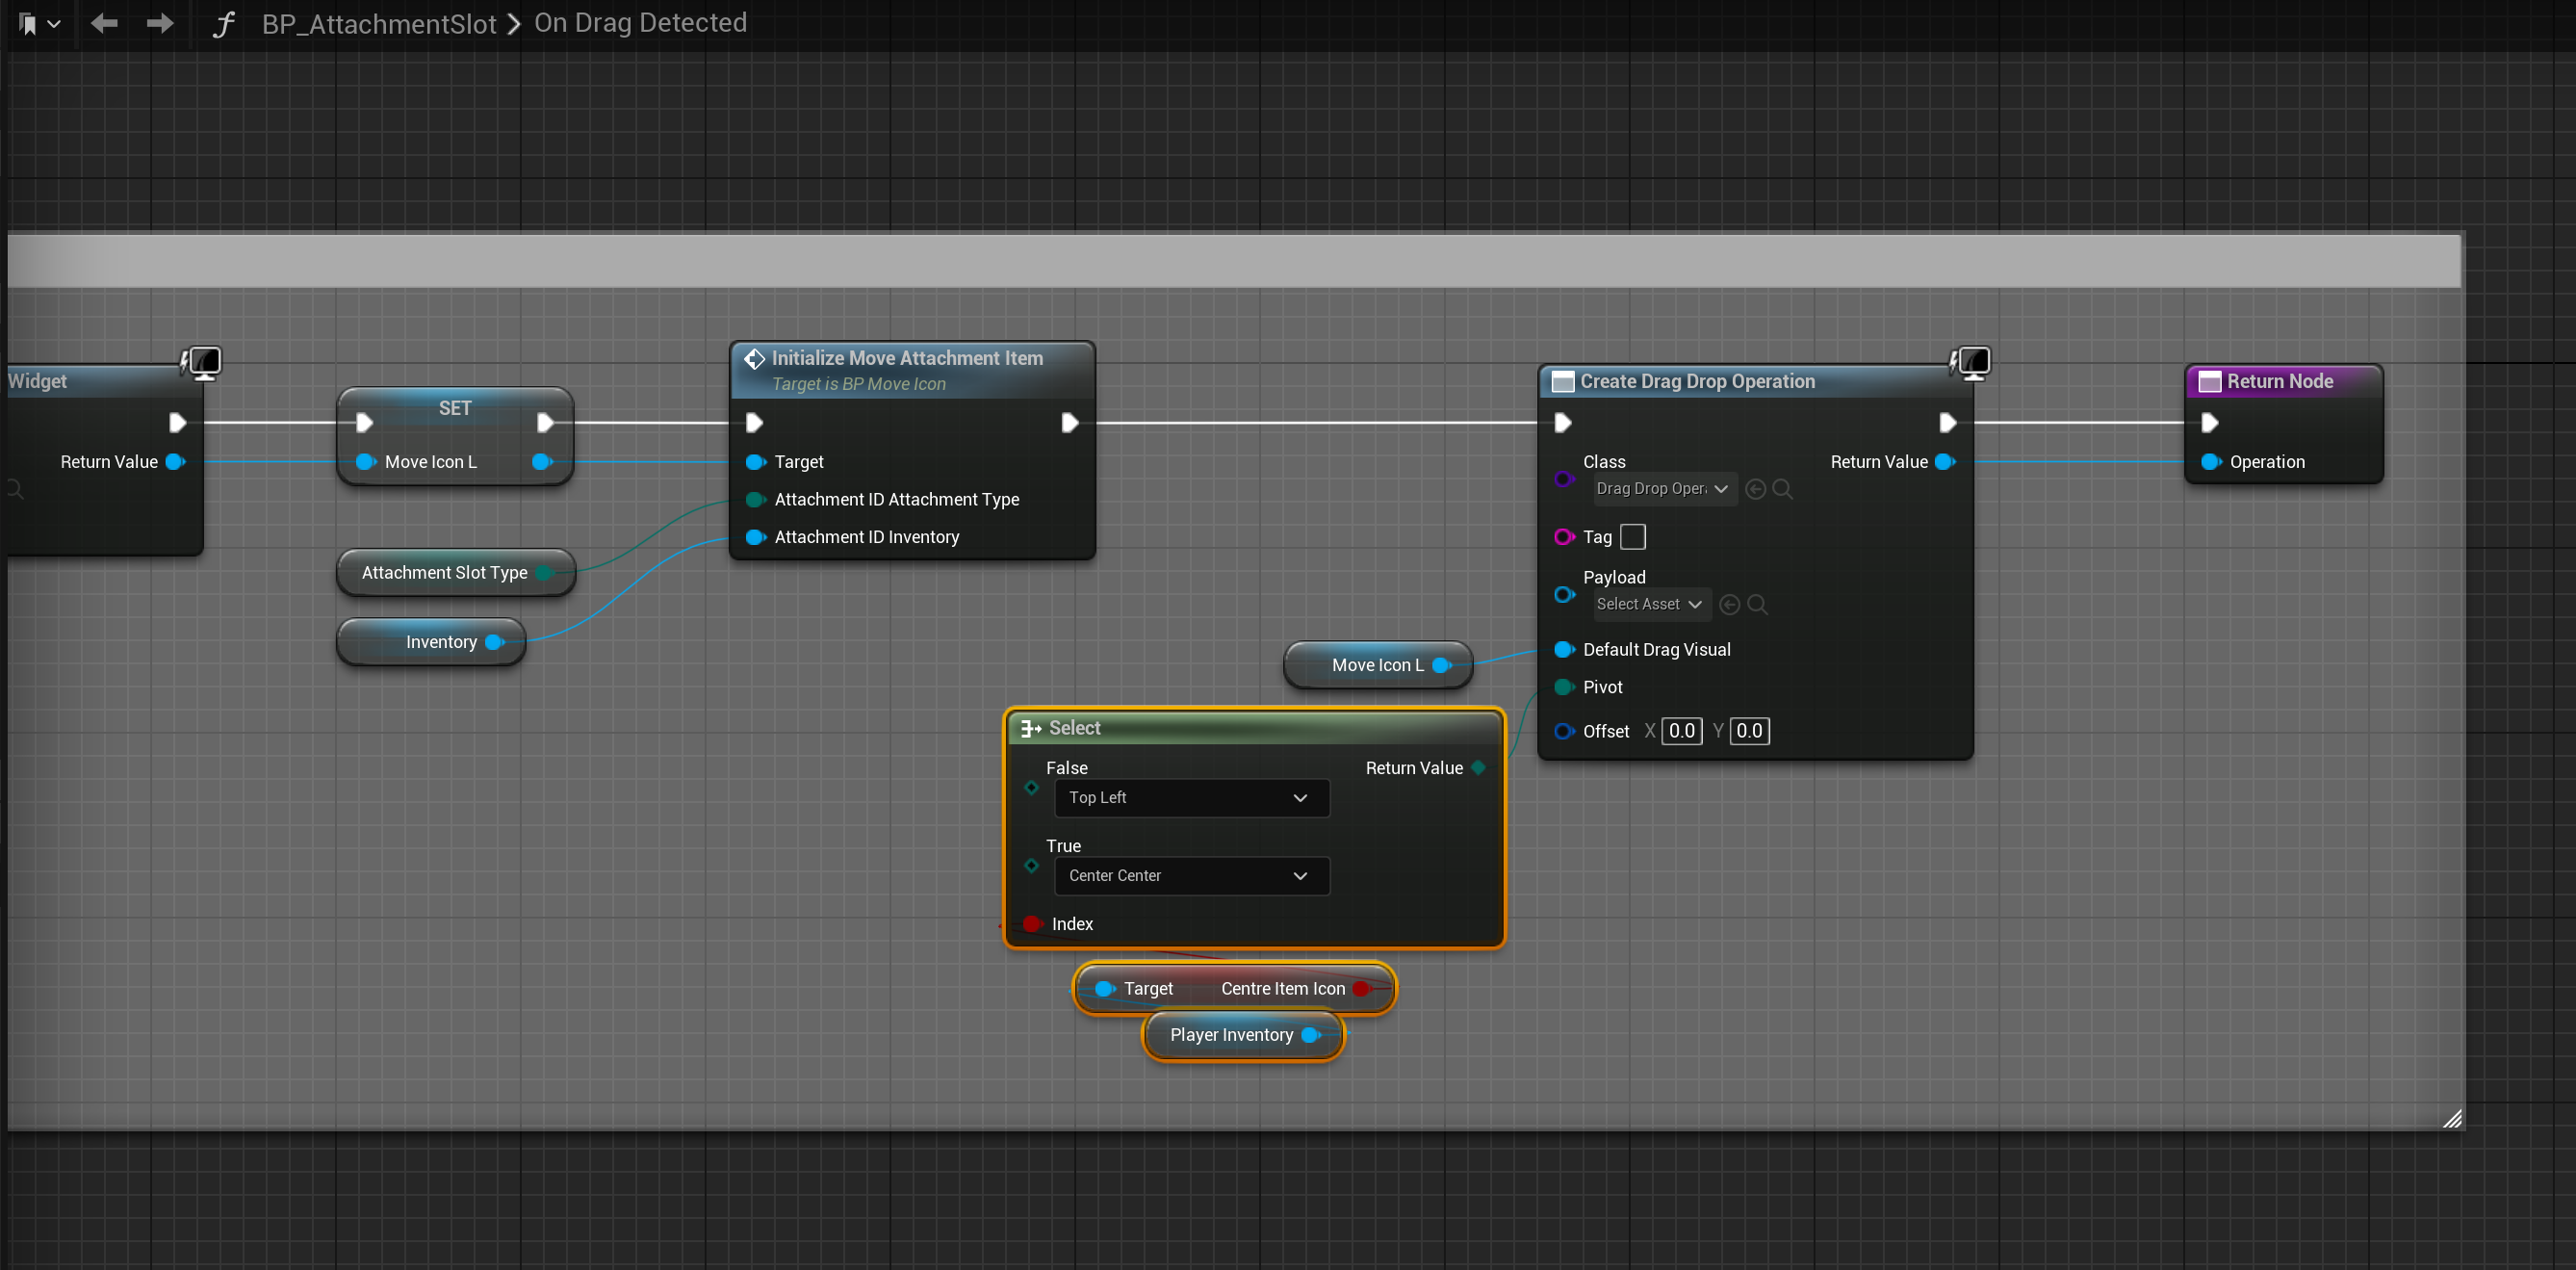Open the Center Center dropdown
The height and width of the screenshot is (1270, 2576).
(x=1191, y=876)
